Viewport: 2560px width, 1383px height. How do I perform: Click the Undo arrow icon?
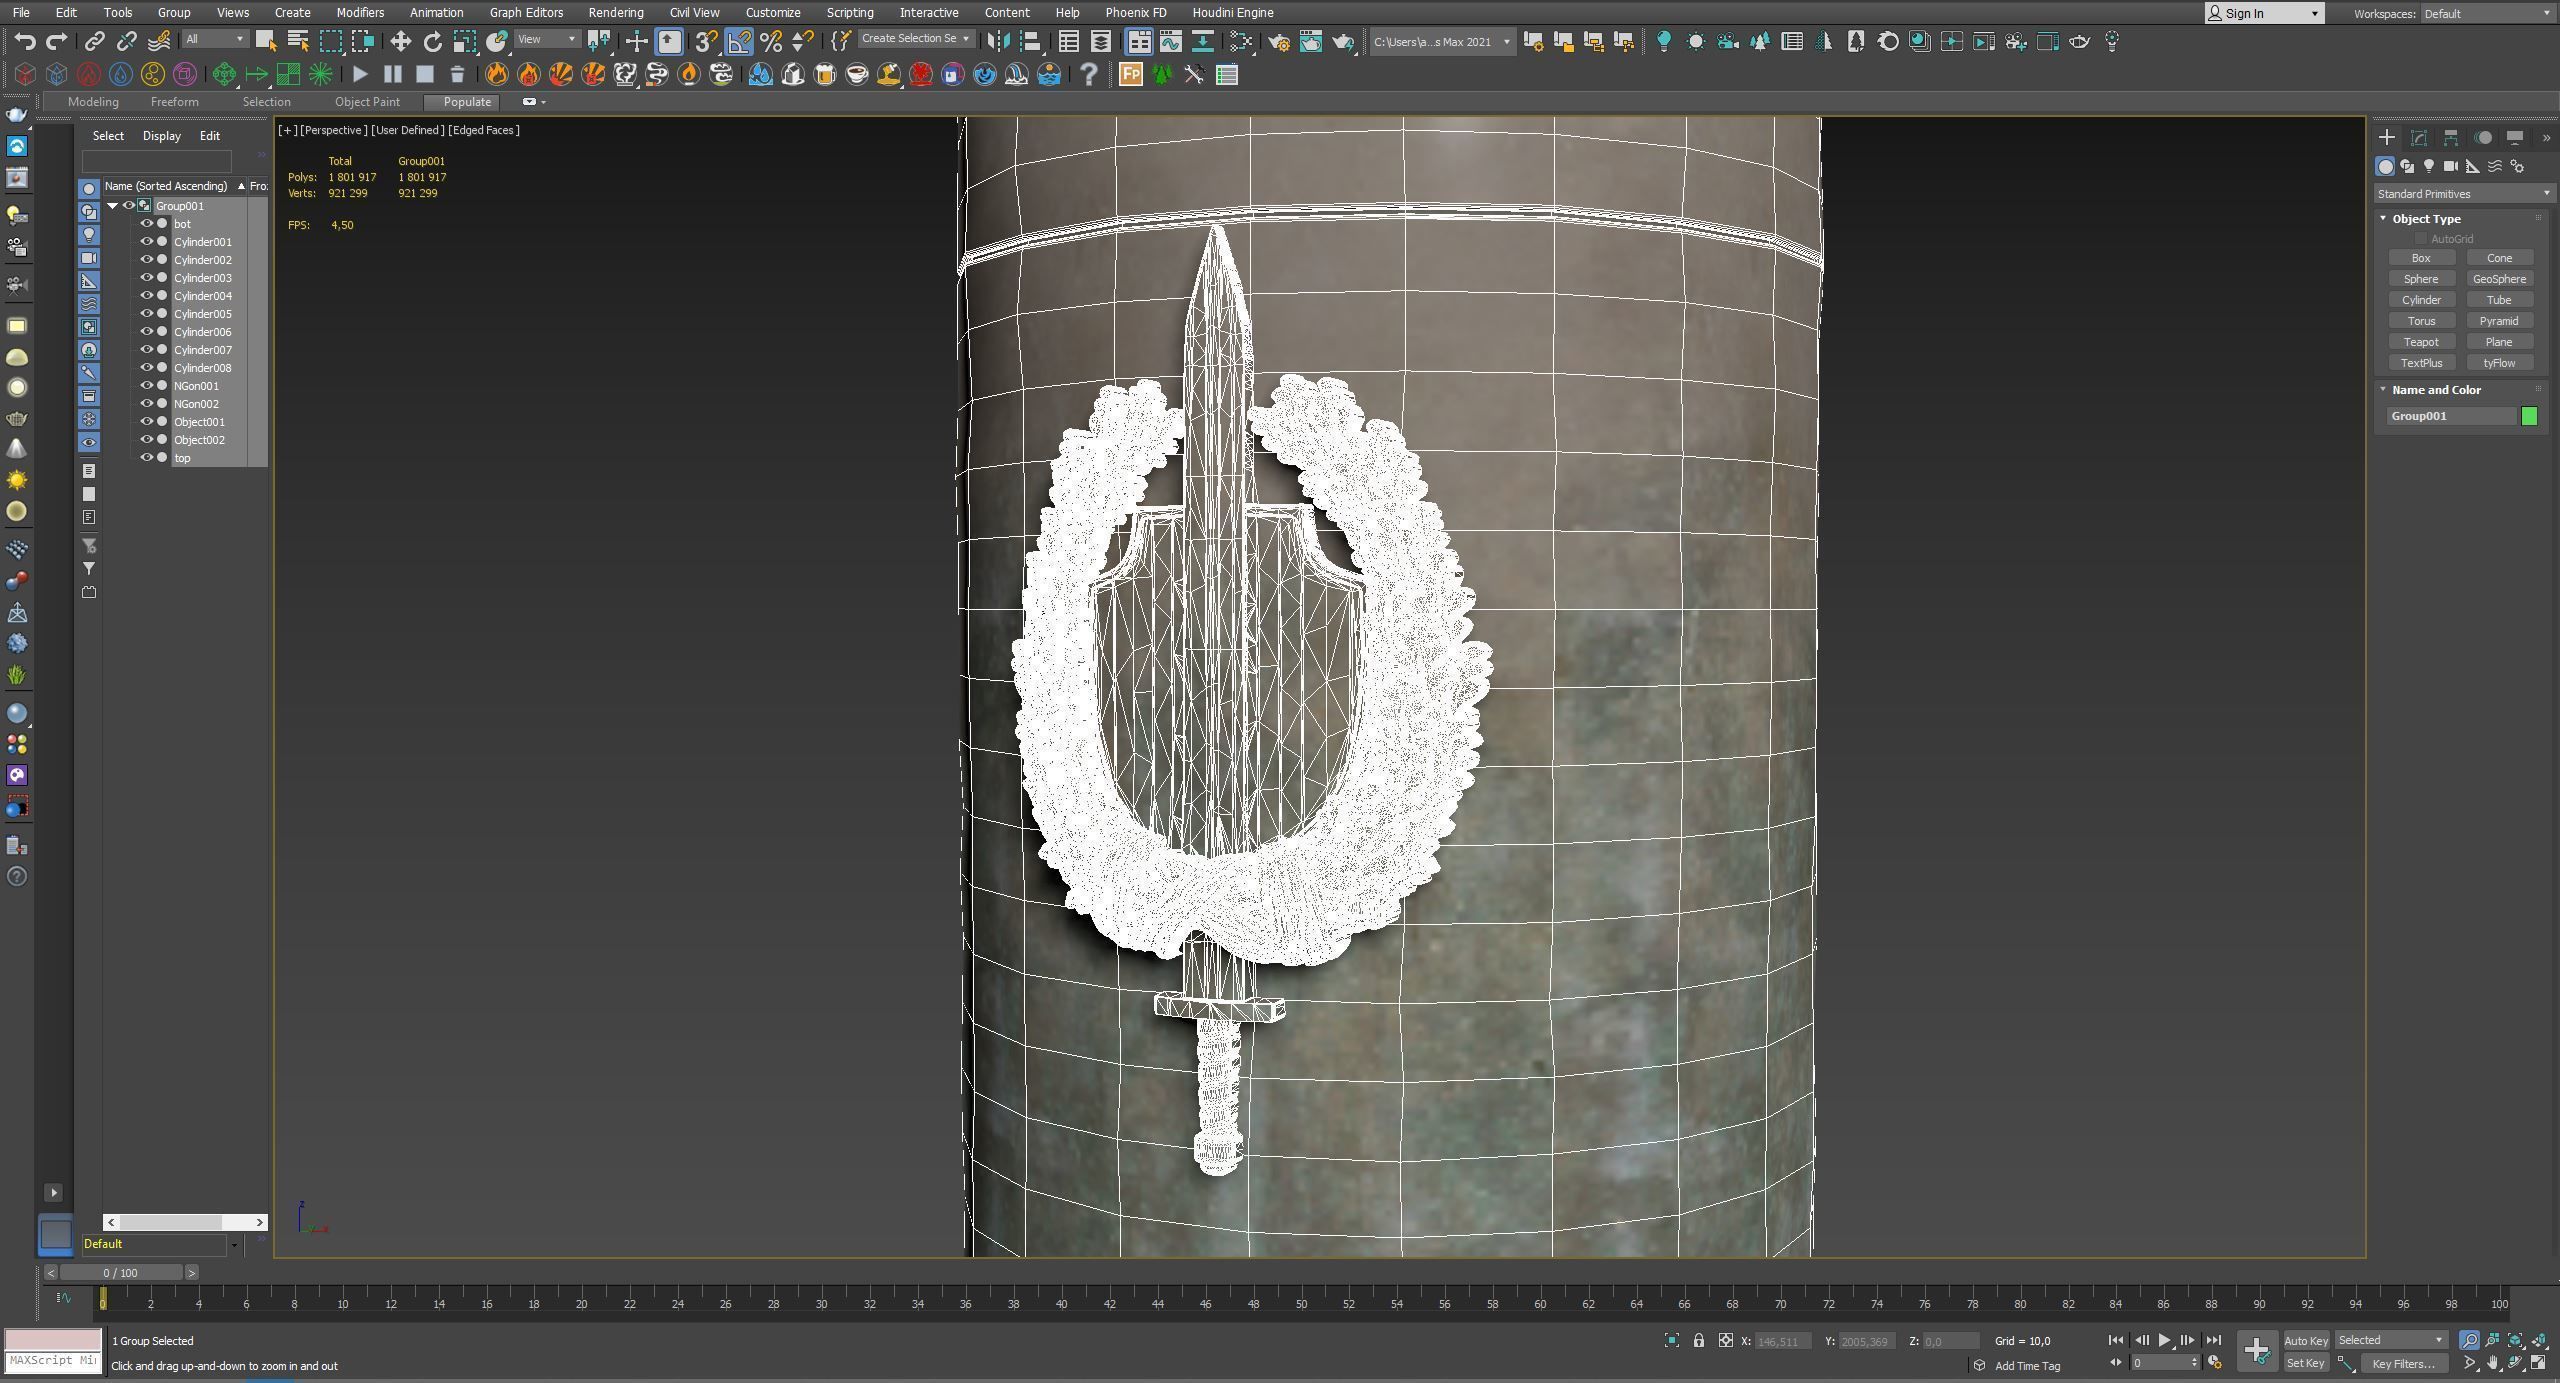coord(25,41)
